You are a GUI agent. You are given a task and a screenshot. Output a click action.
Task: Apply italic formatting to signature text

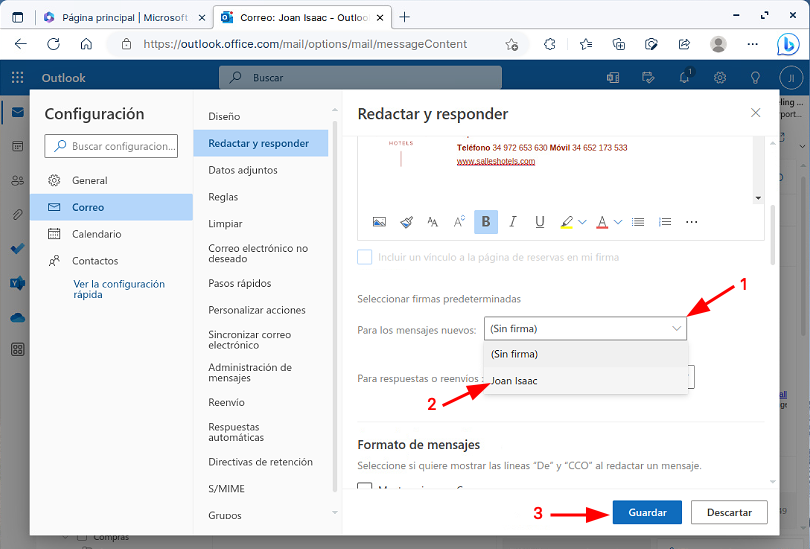tap(513, 222)
